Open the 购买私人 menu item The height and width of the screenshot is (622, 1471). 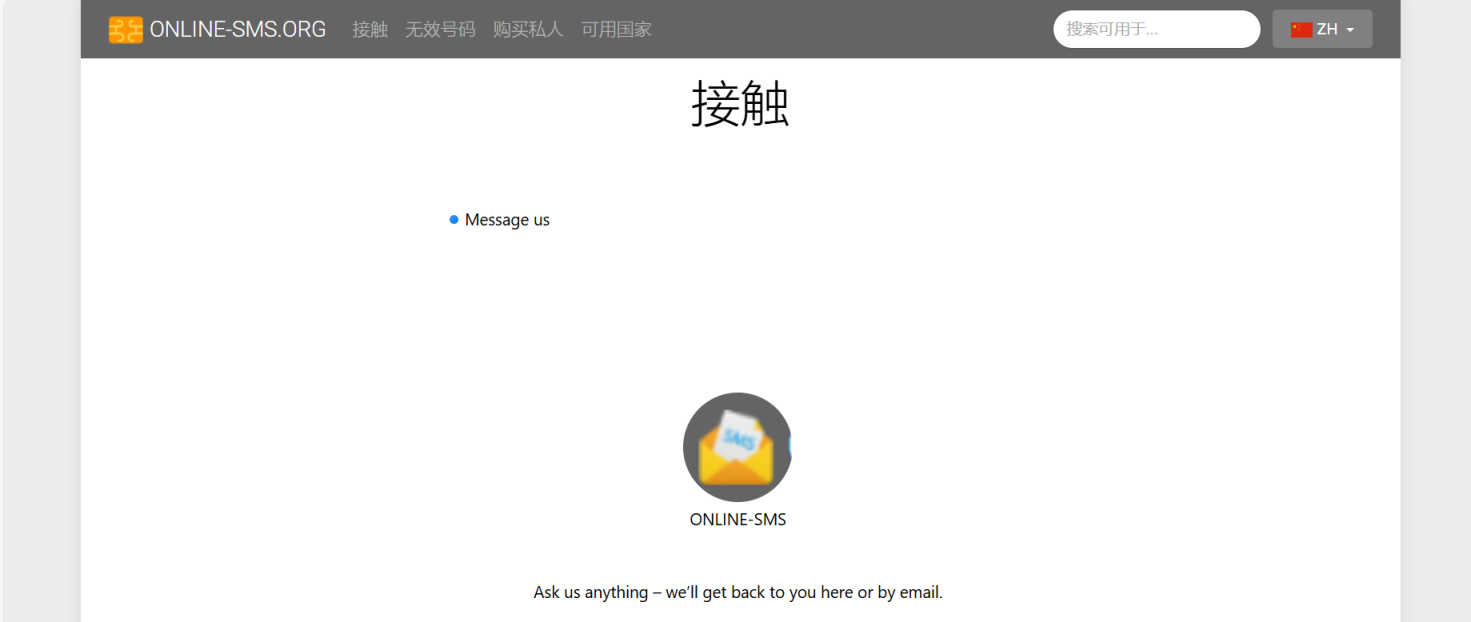[x=528, y=30]
